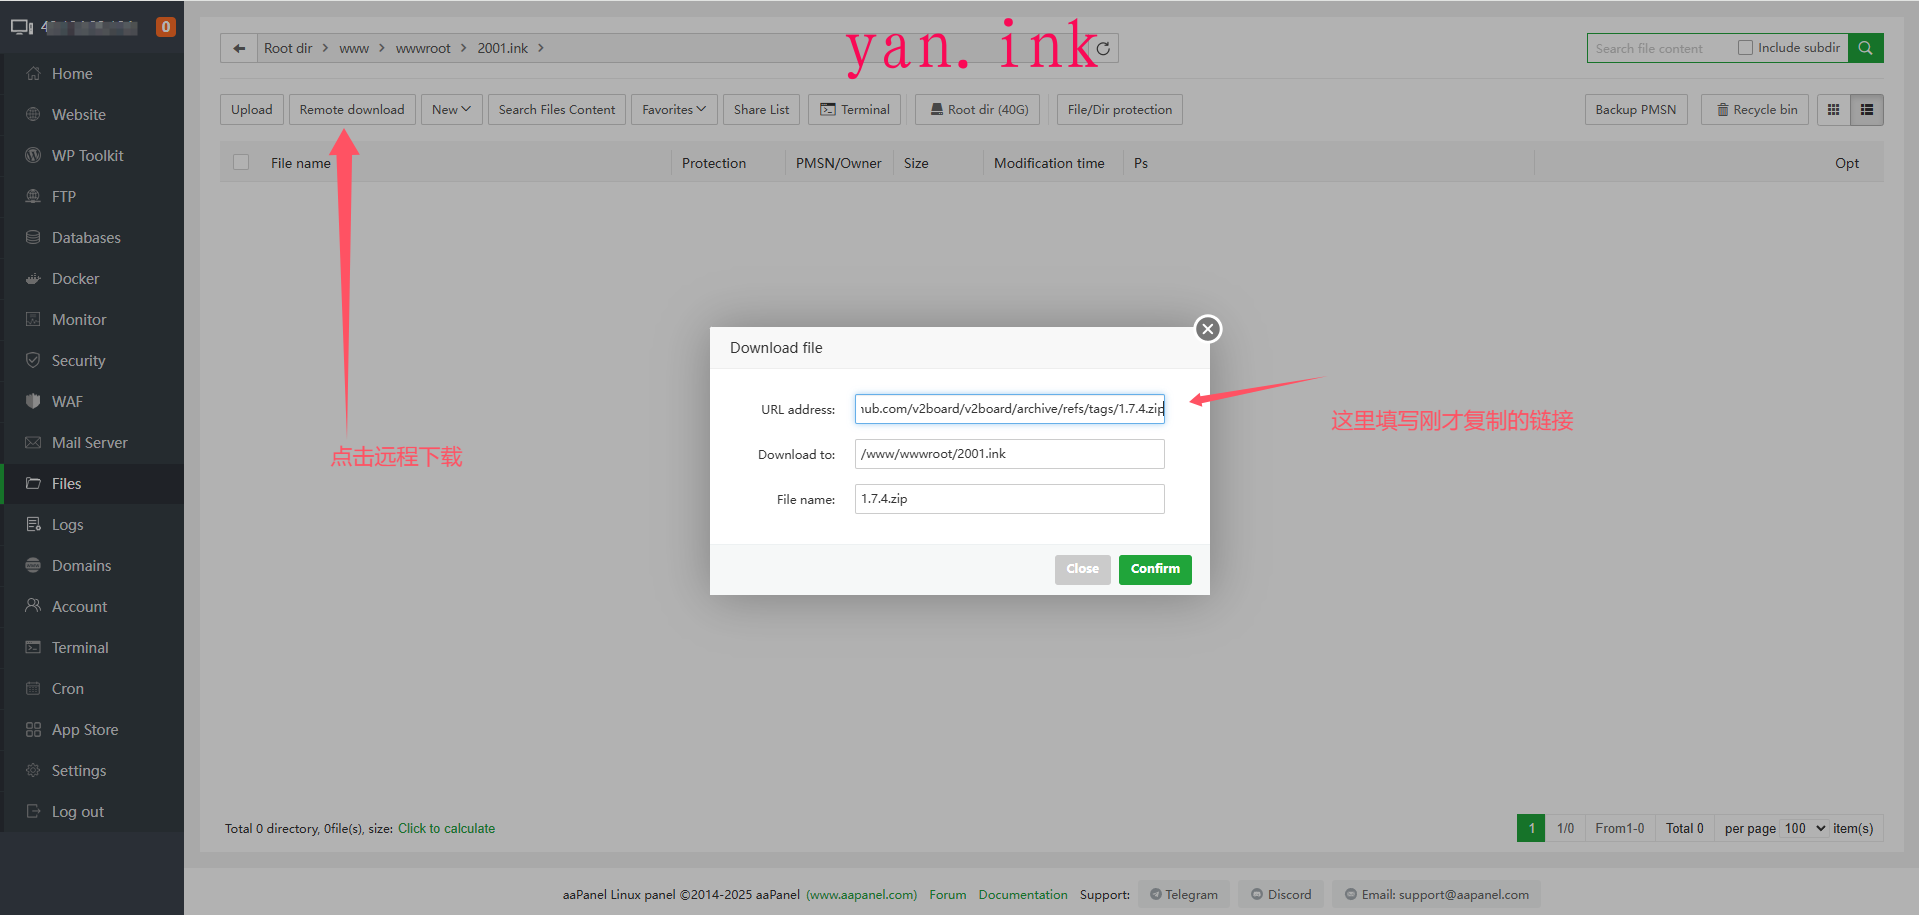This screenshot has height=915, width=1919.
Task: Click the refresh icon in path bar
Action: click(1103, 48)
